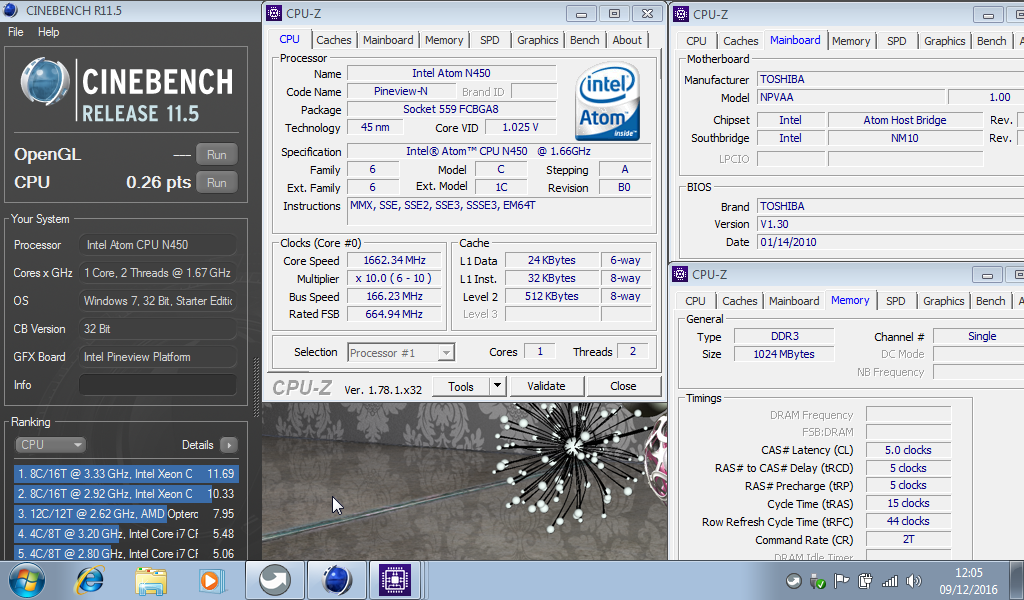Viewport: 1024px width, 600px height.
Task: Open Windows Explorer folder icon on taskbar
Action: [x=151, y=580]
